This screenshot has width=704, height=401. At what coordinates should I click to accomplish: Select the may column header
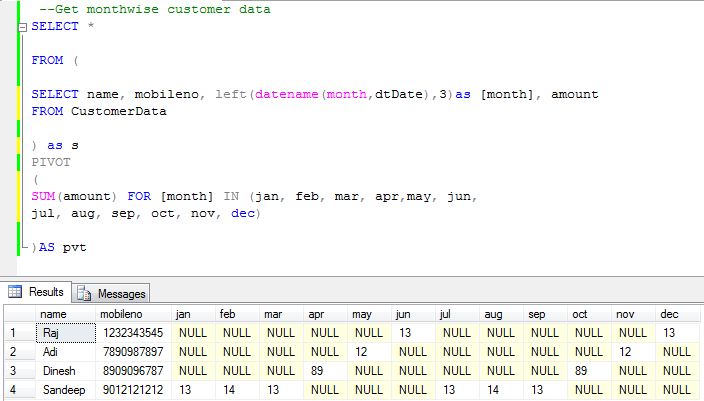pyautogui.click(x=369, y=314)
